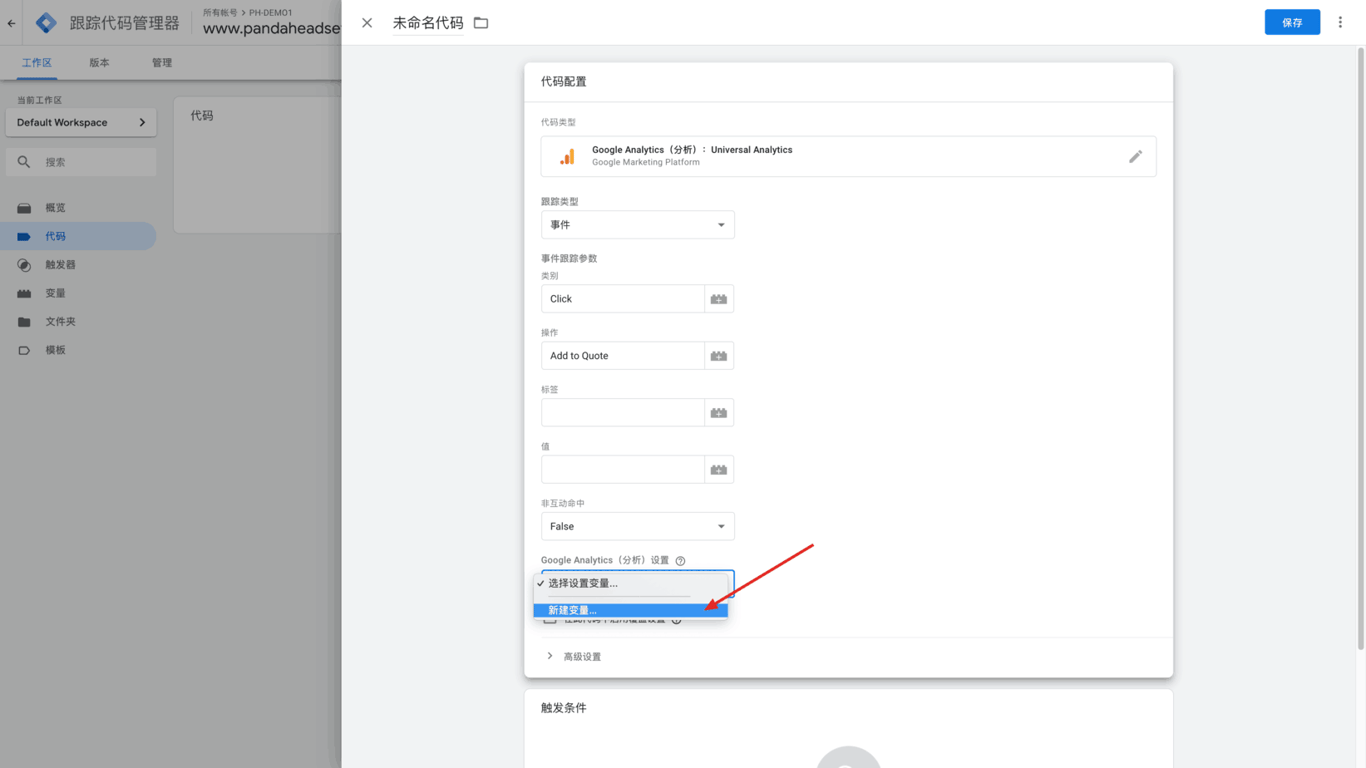Click the variable picker icon beside 标签 field

[x=718, y=413]
